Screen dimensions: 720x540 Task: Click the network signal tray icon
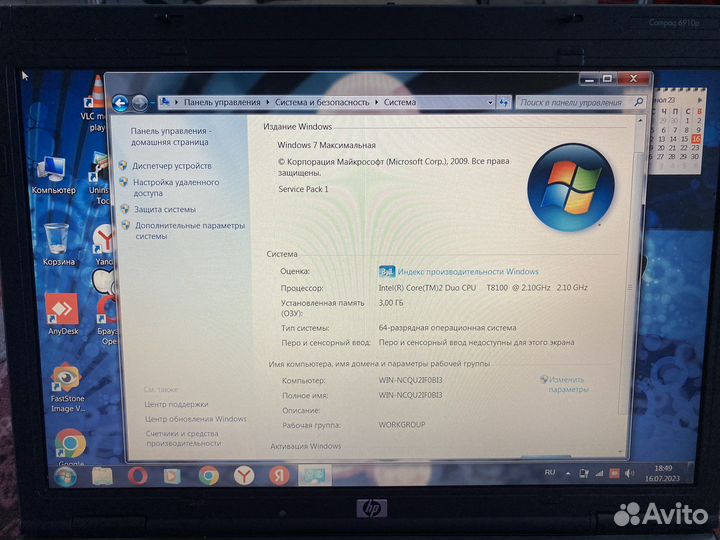[599, 473]
